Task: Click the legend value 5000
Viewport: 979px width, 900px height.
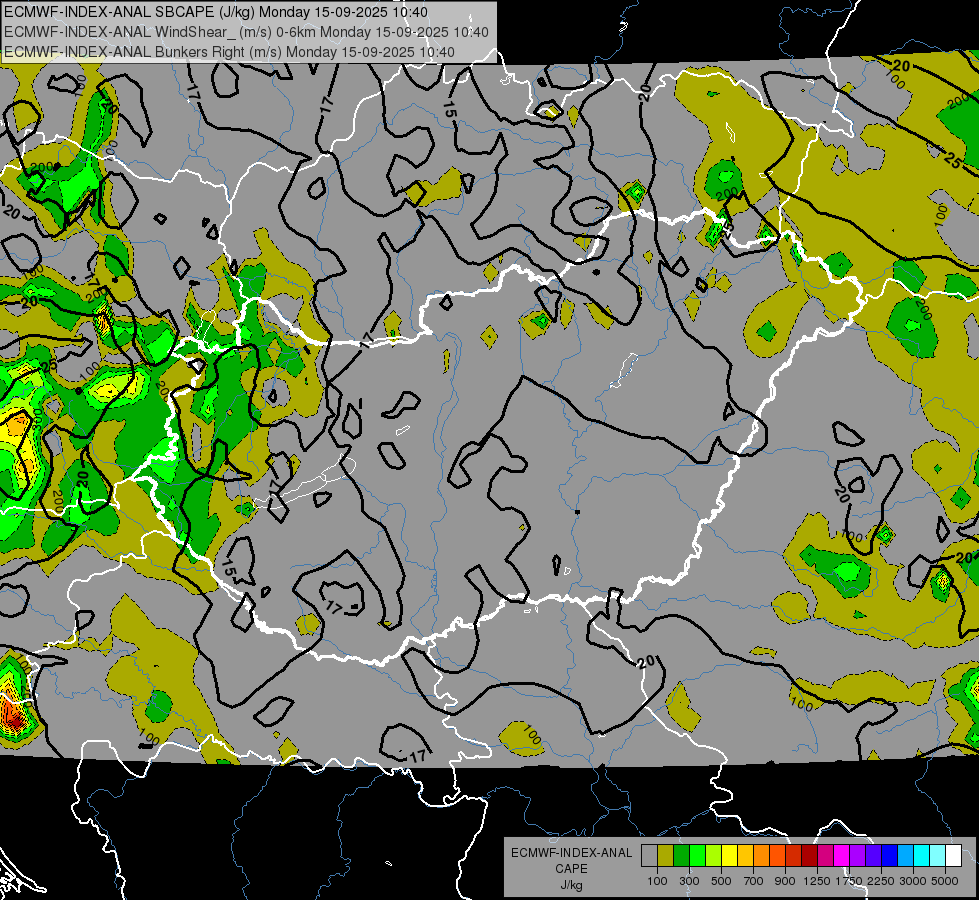Action: (945, 881)
